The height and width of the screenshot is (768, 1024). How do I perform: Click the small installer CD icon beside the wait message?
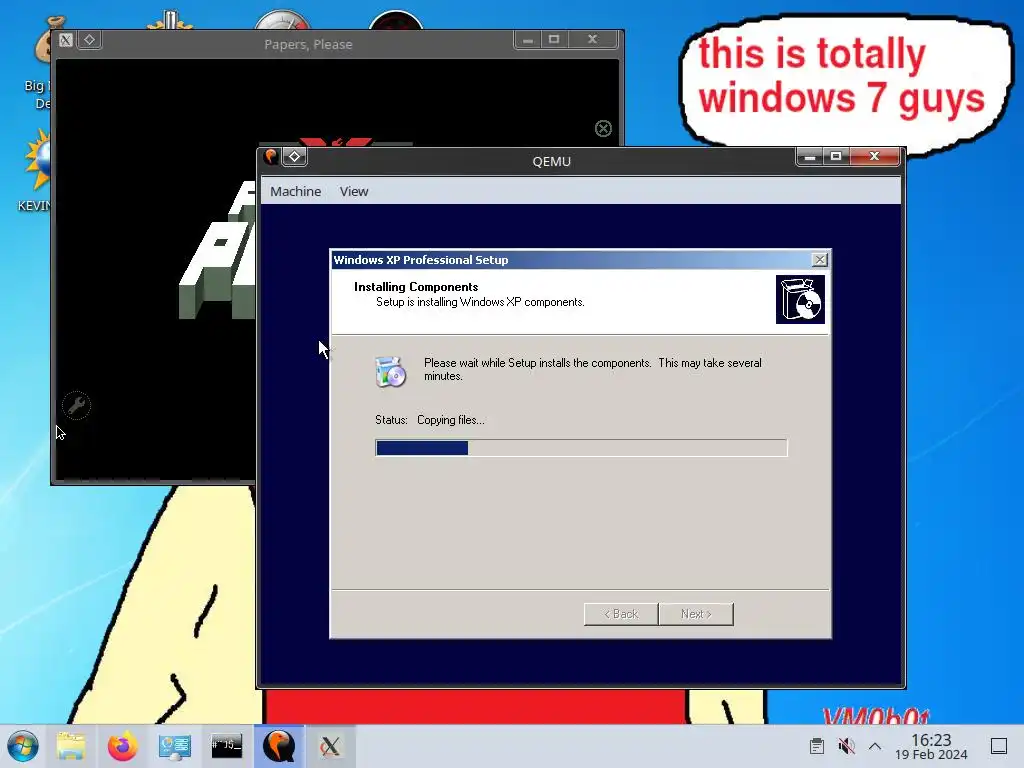pos(391,372)
